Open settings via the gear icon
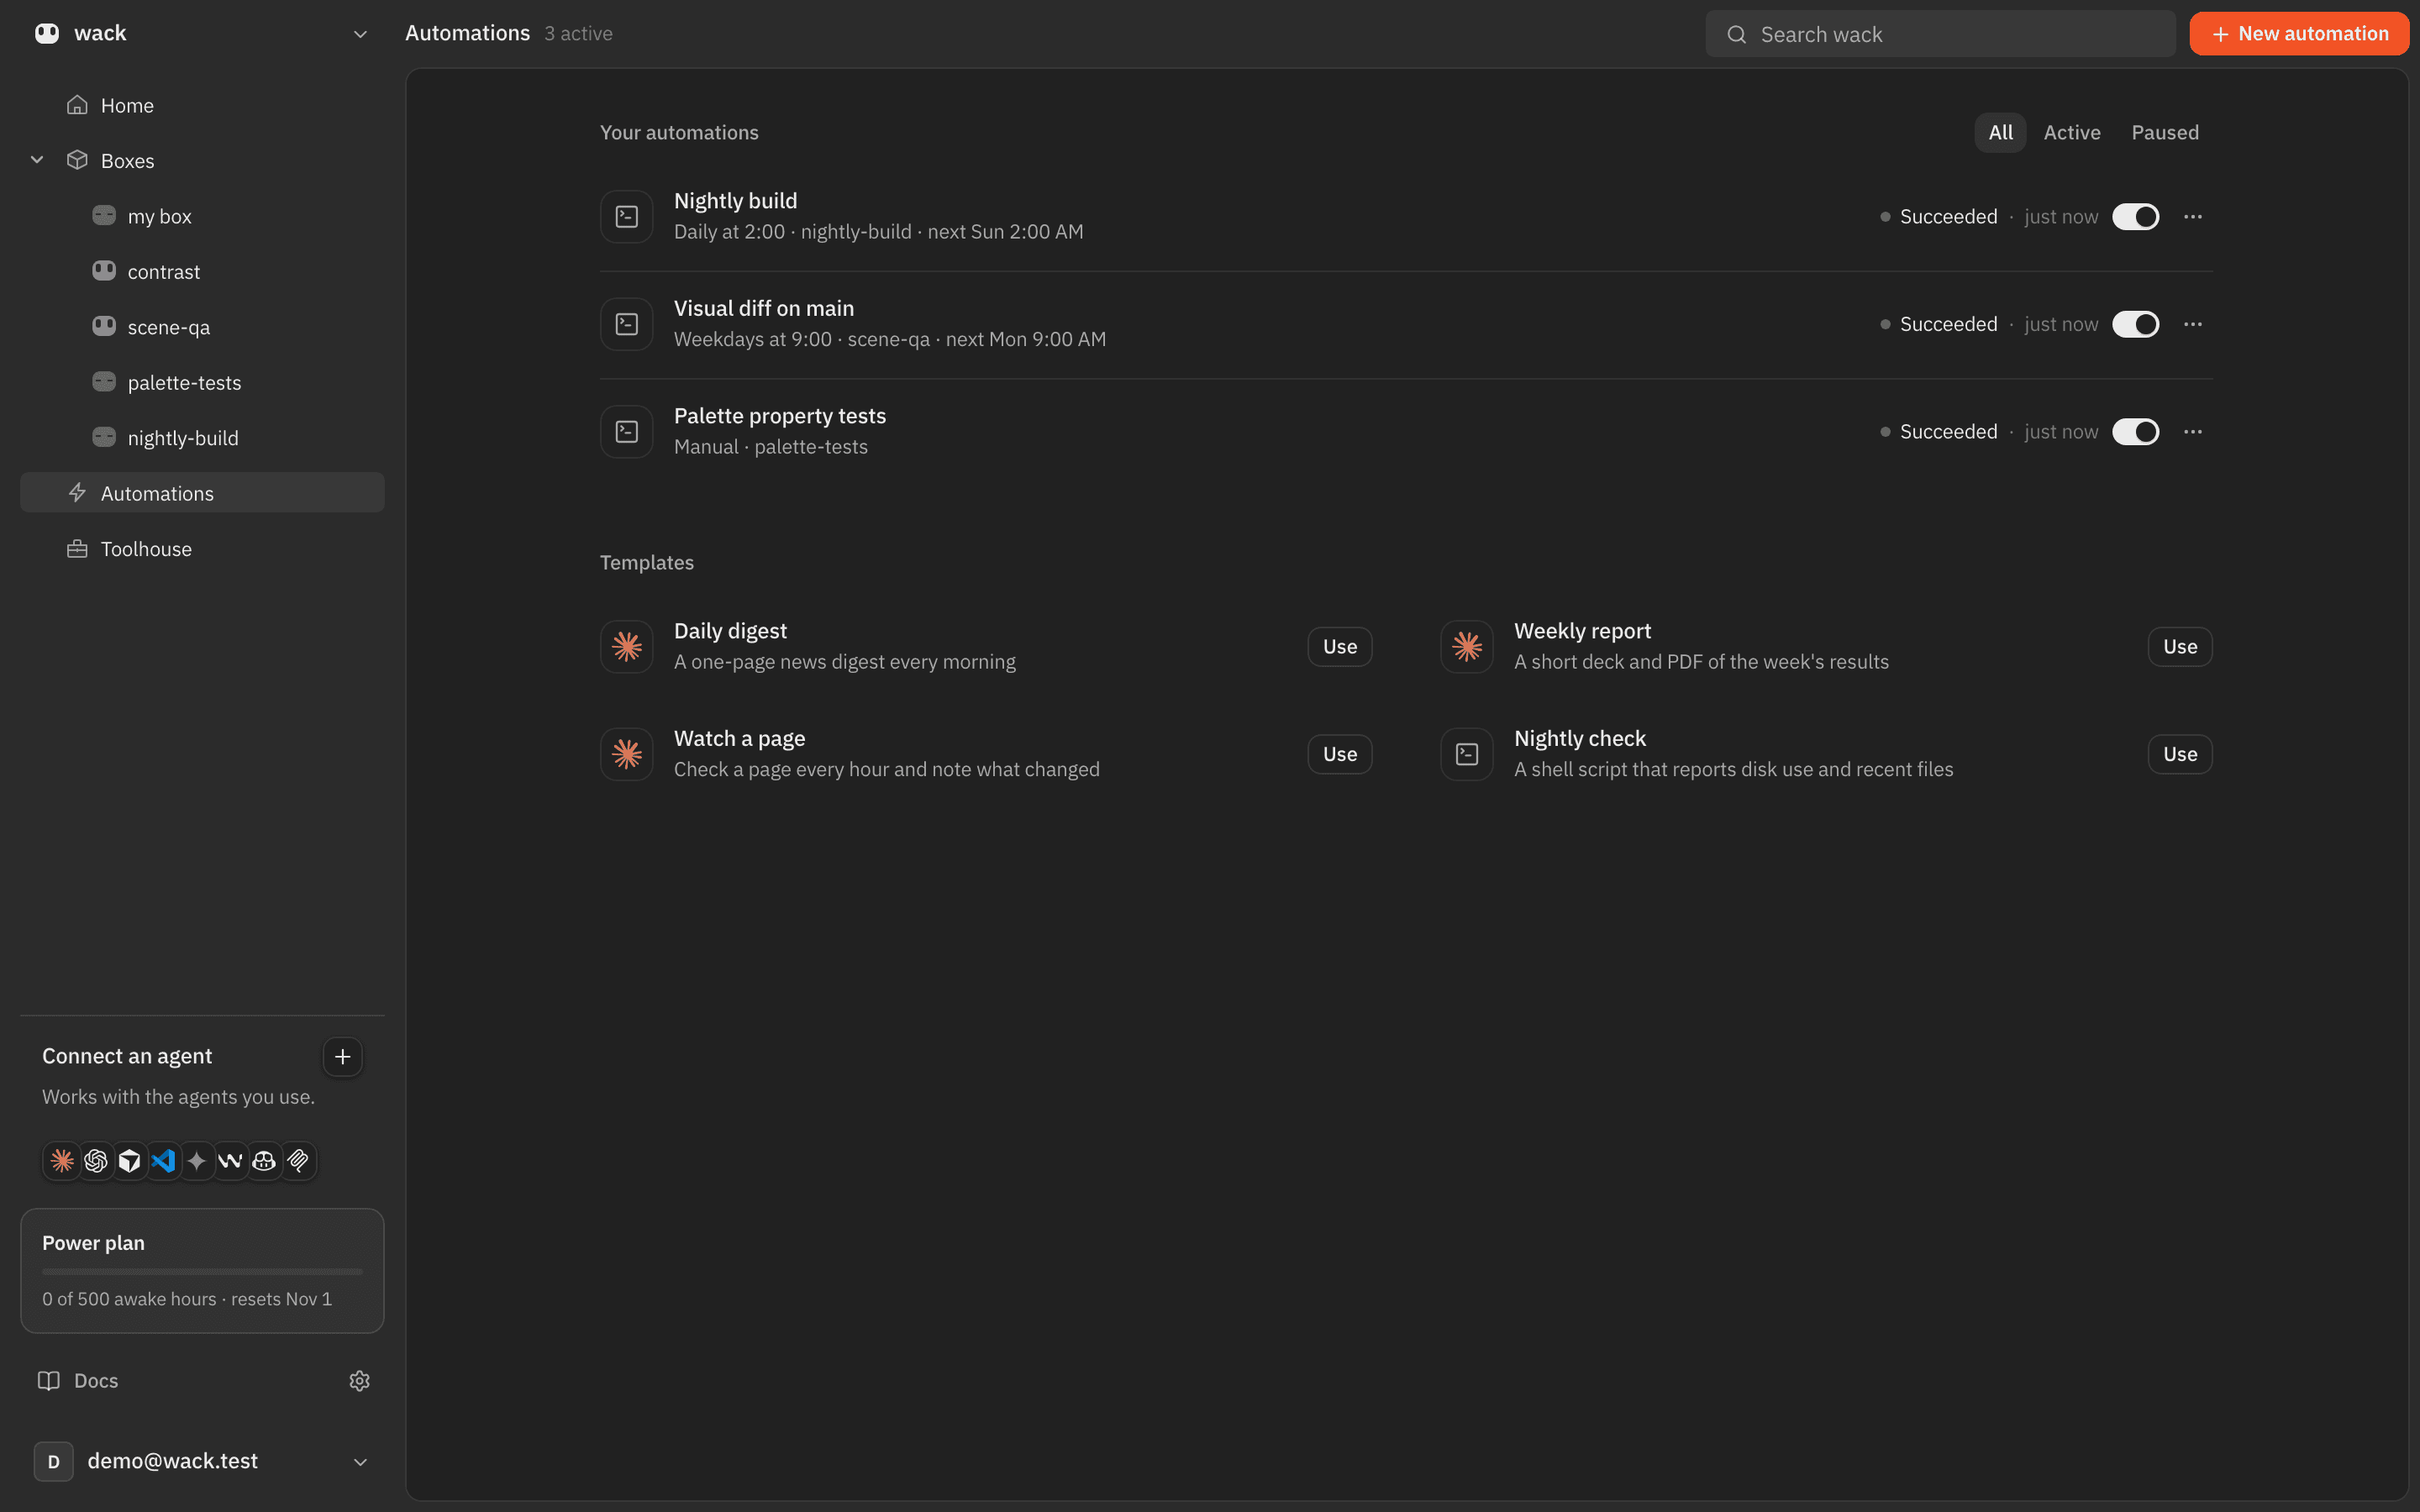Viewport: 2420px width, 1512px height. coord(360,1381)
